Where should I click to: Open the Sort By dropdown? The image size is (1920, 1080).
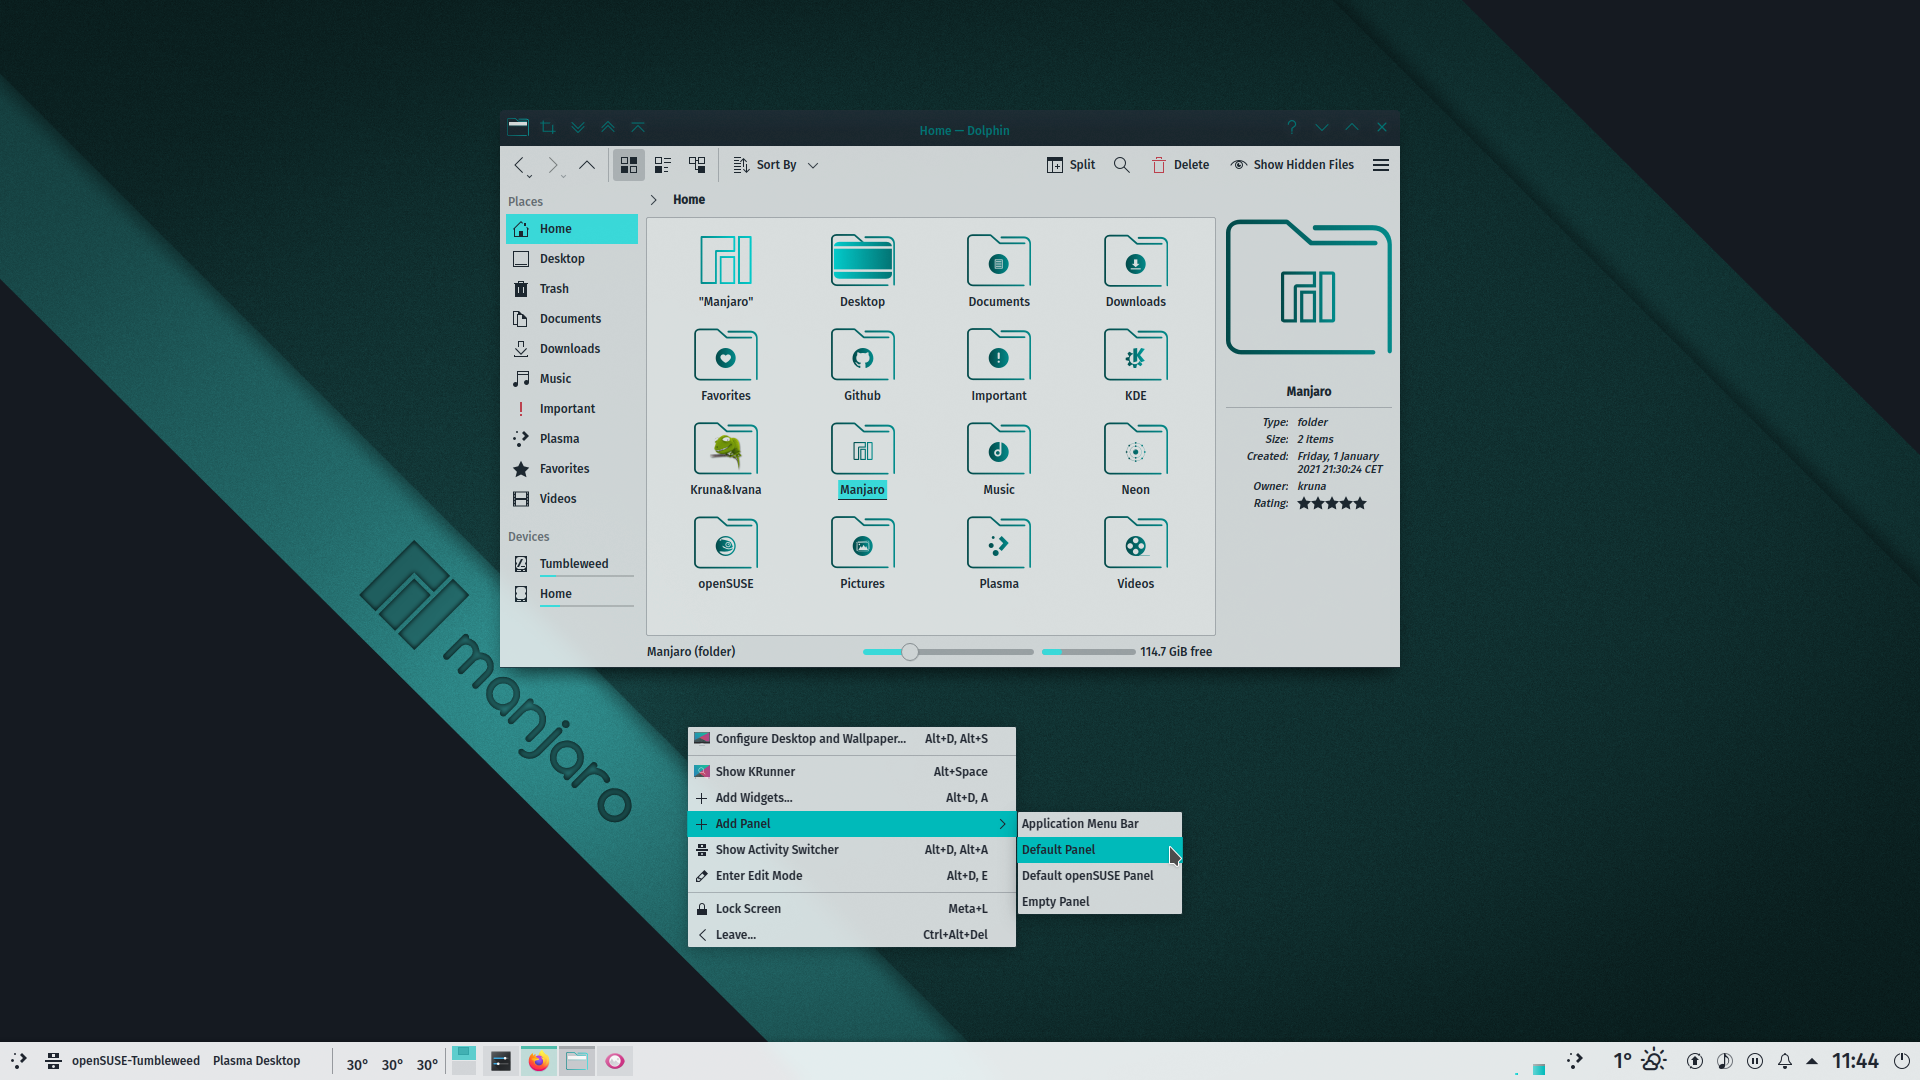pyautogui.click(x=776, y=165)
